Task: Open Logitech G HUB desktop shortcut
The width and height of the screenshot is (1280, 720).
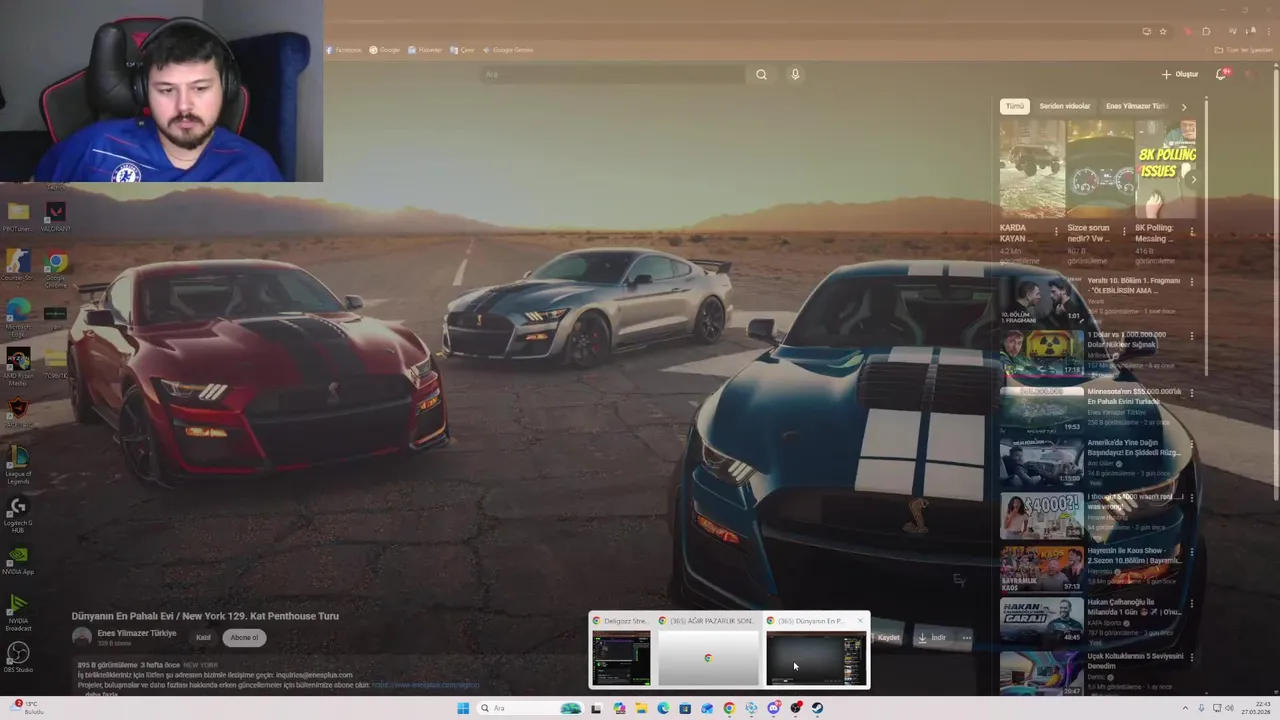Action: pos(18,514)
